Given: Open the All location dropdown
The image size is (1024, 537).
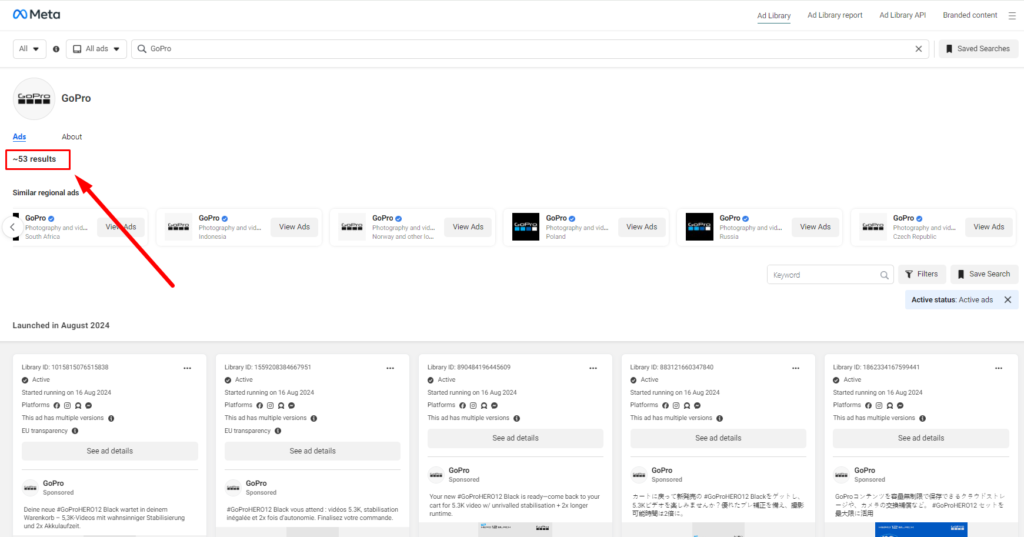Looking at the screenshot, I should (29, 49).
